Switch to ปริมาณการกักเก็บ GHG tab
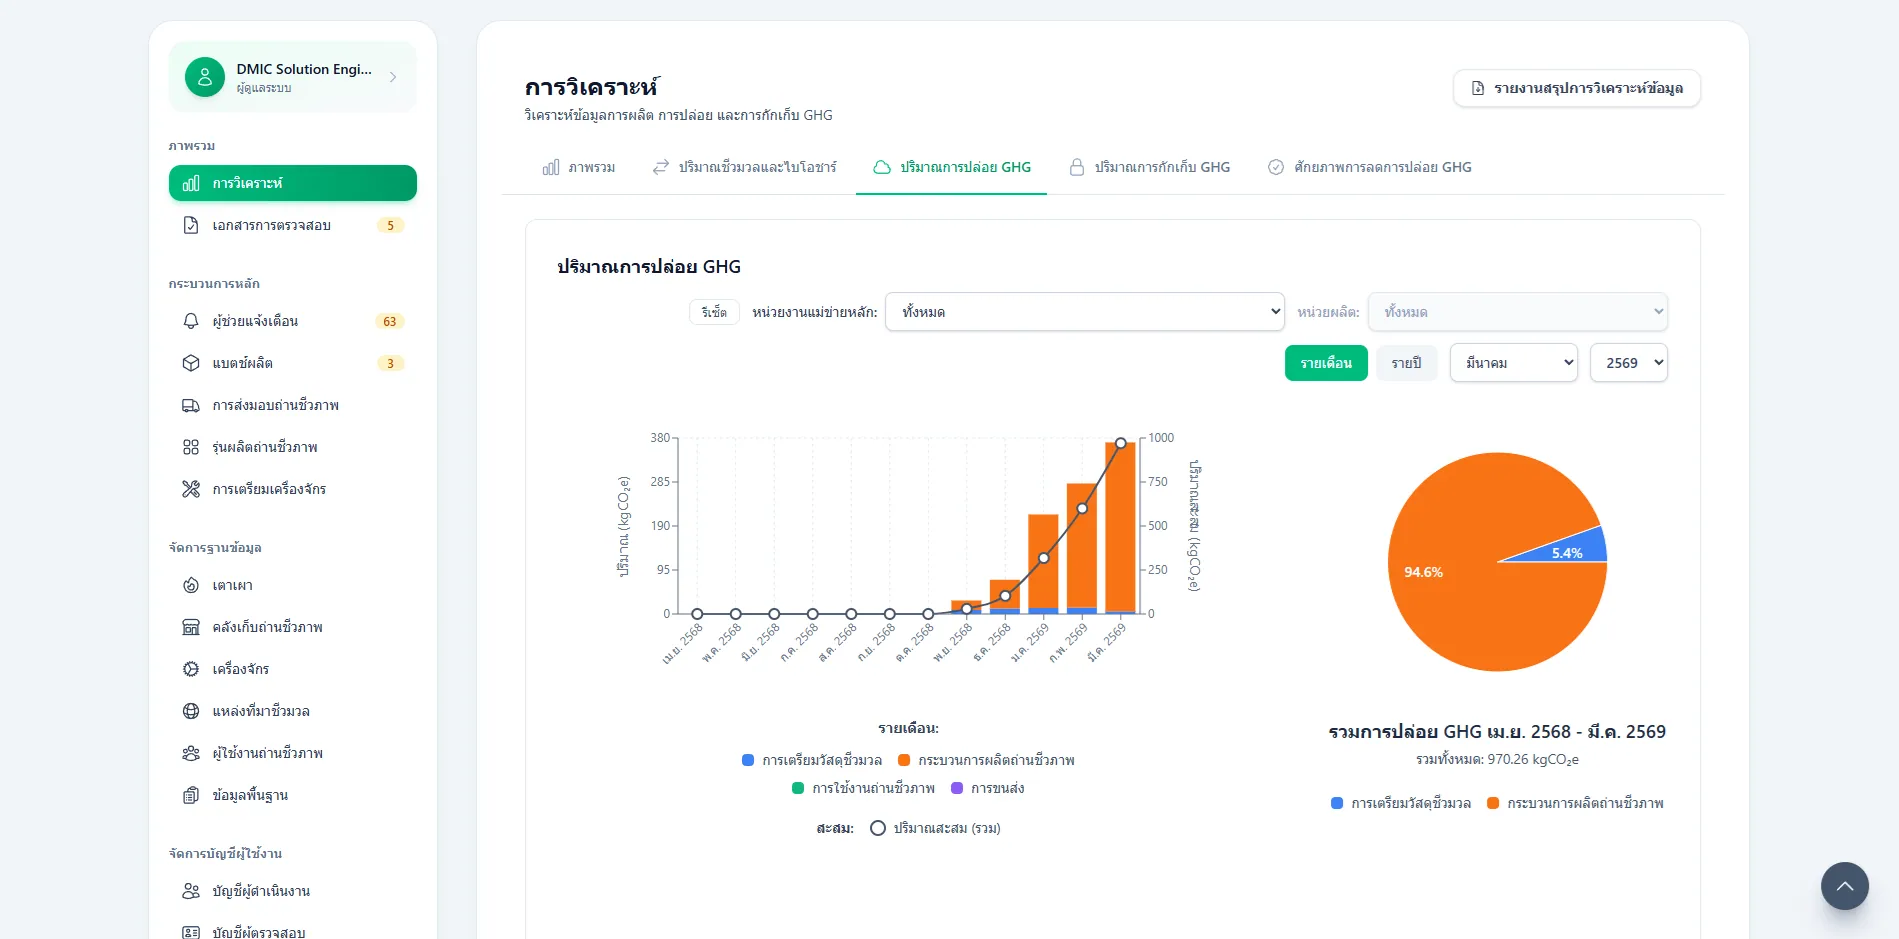 [1149, 167]
